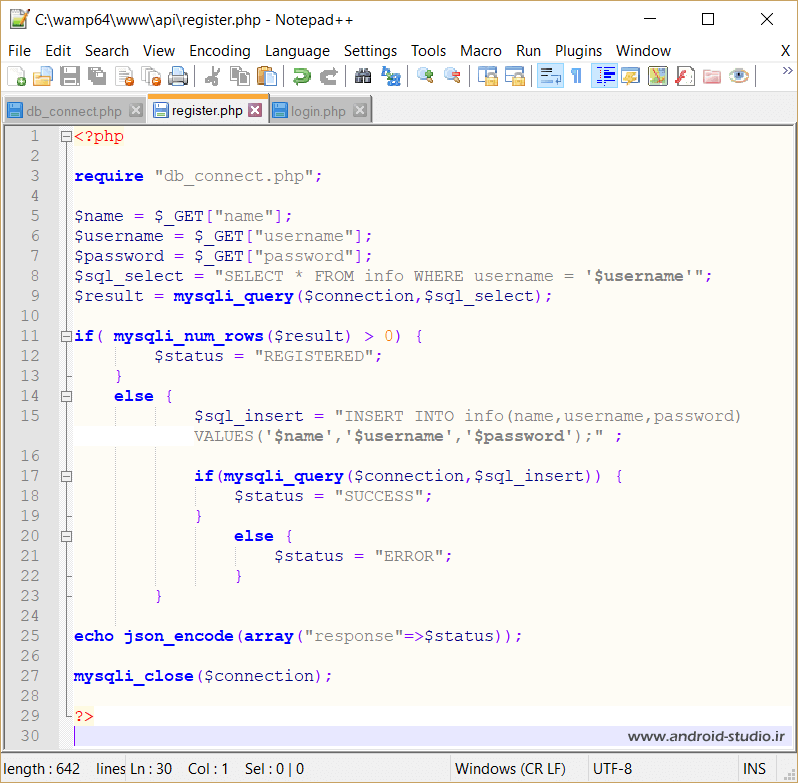Screen dimensions: 798x783
Task: Collapse the inner else fold on line 20
Action: [66, 536]
